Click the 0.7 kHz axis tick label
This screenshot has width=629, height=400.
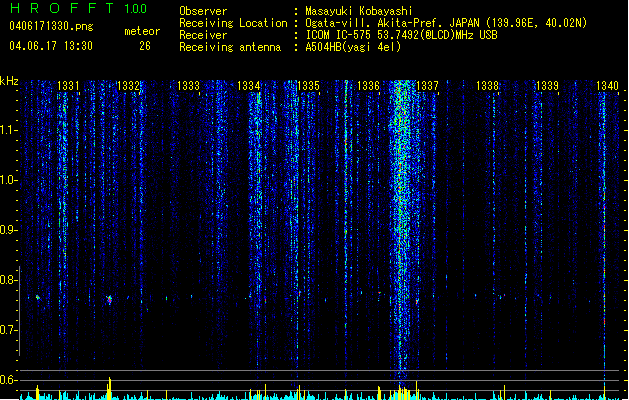8,330
